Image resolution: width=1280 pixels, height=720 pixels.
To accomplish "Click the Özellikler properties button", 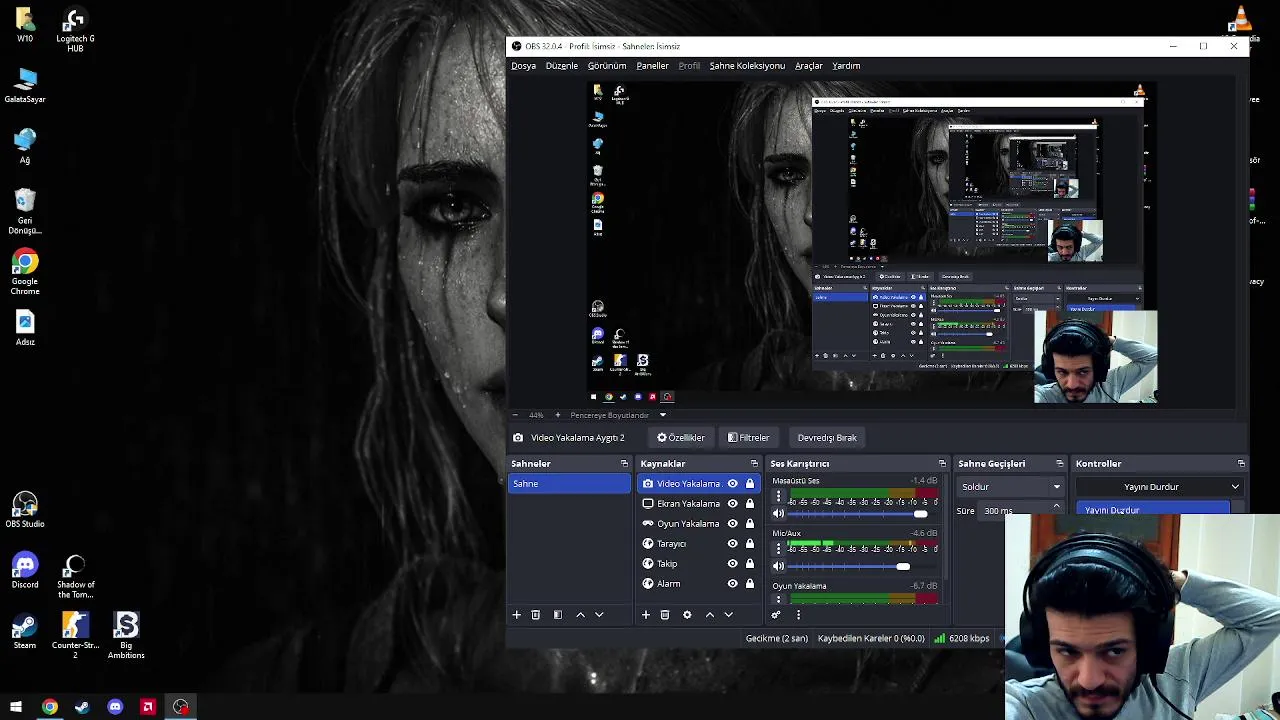I will 680,438.
